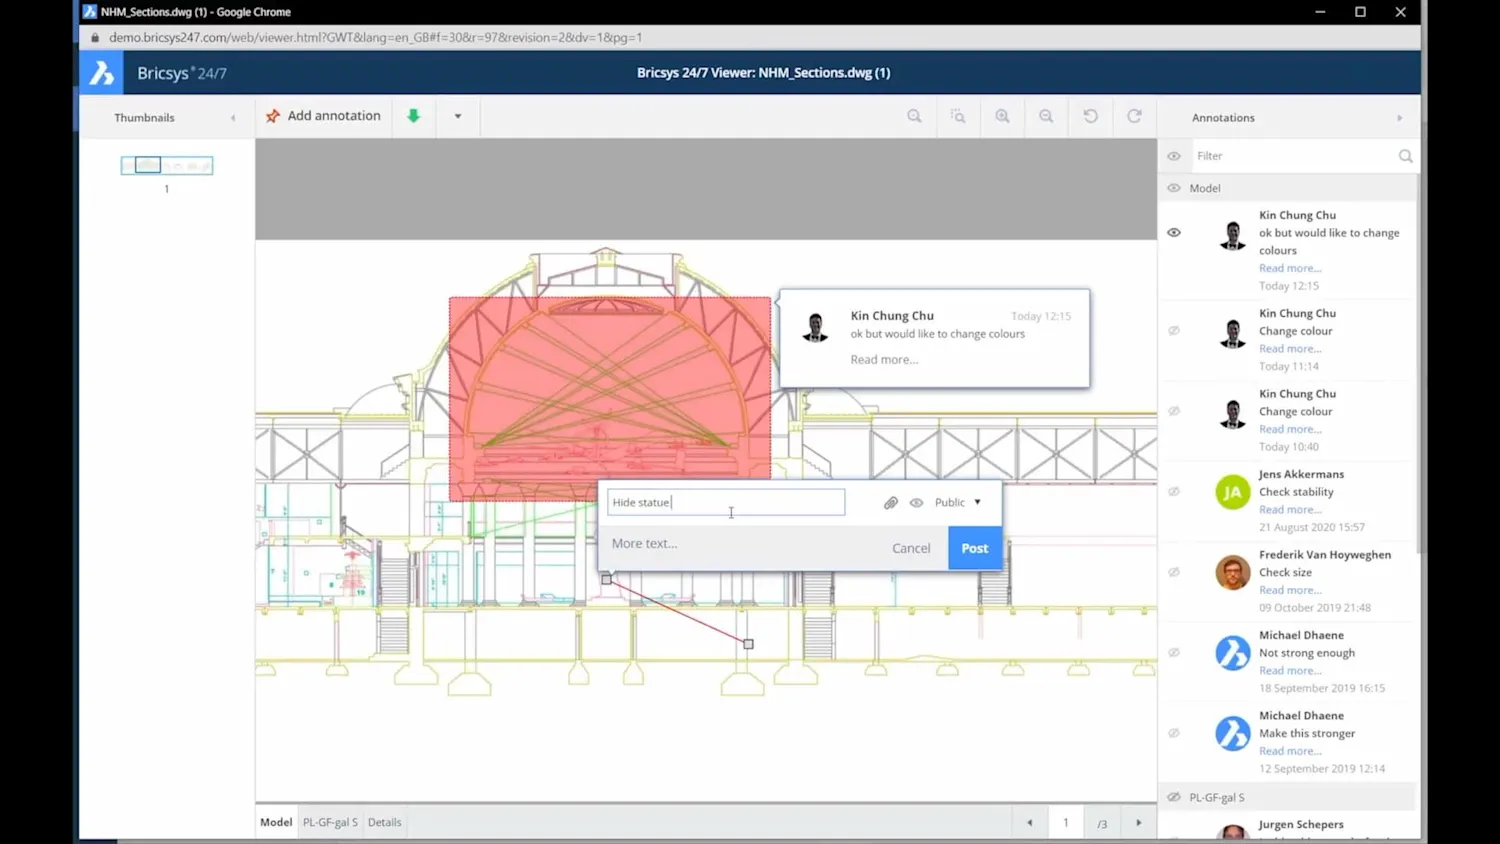
Task: Switch to the PL-GF-gal S tab
Action: click(329, 821)
